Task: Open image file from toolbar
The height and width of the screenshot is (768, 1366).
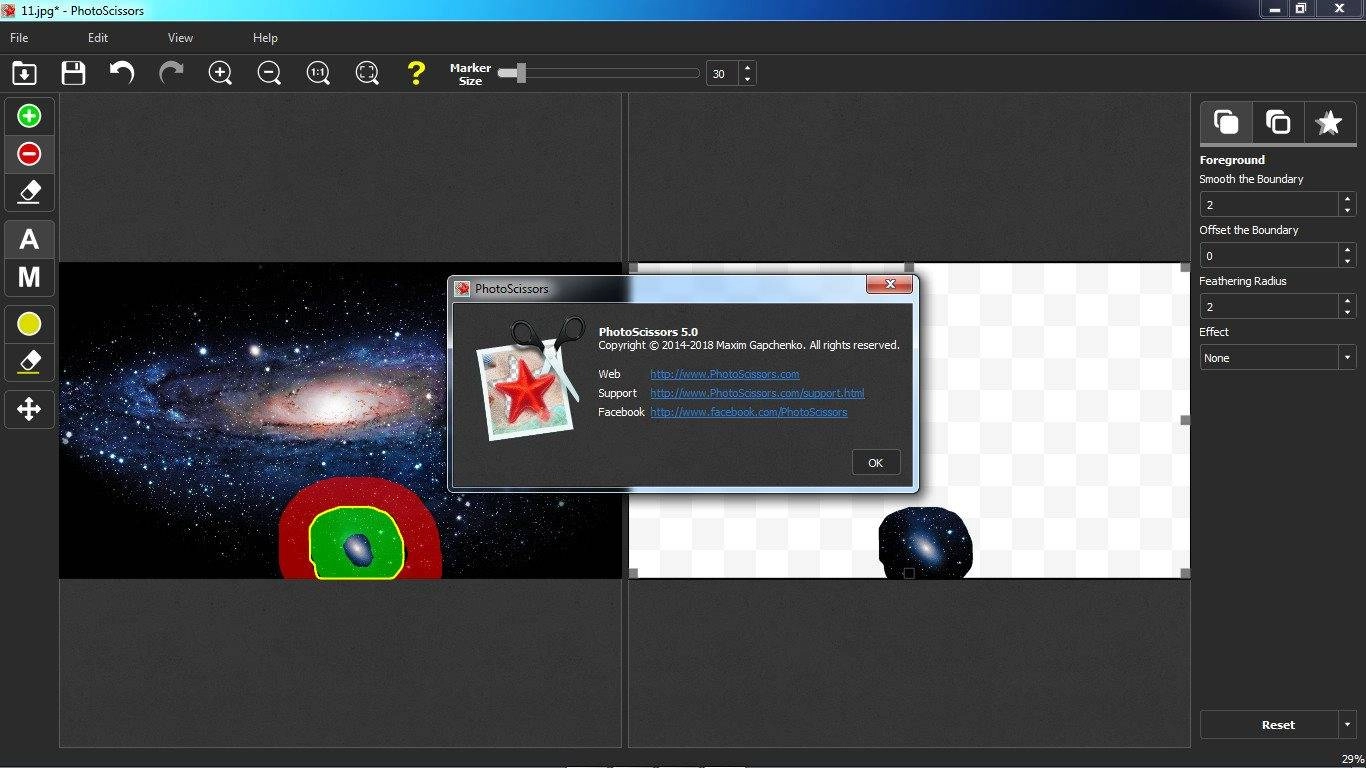Action: click(24, 73)
